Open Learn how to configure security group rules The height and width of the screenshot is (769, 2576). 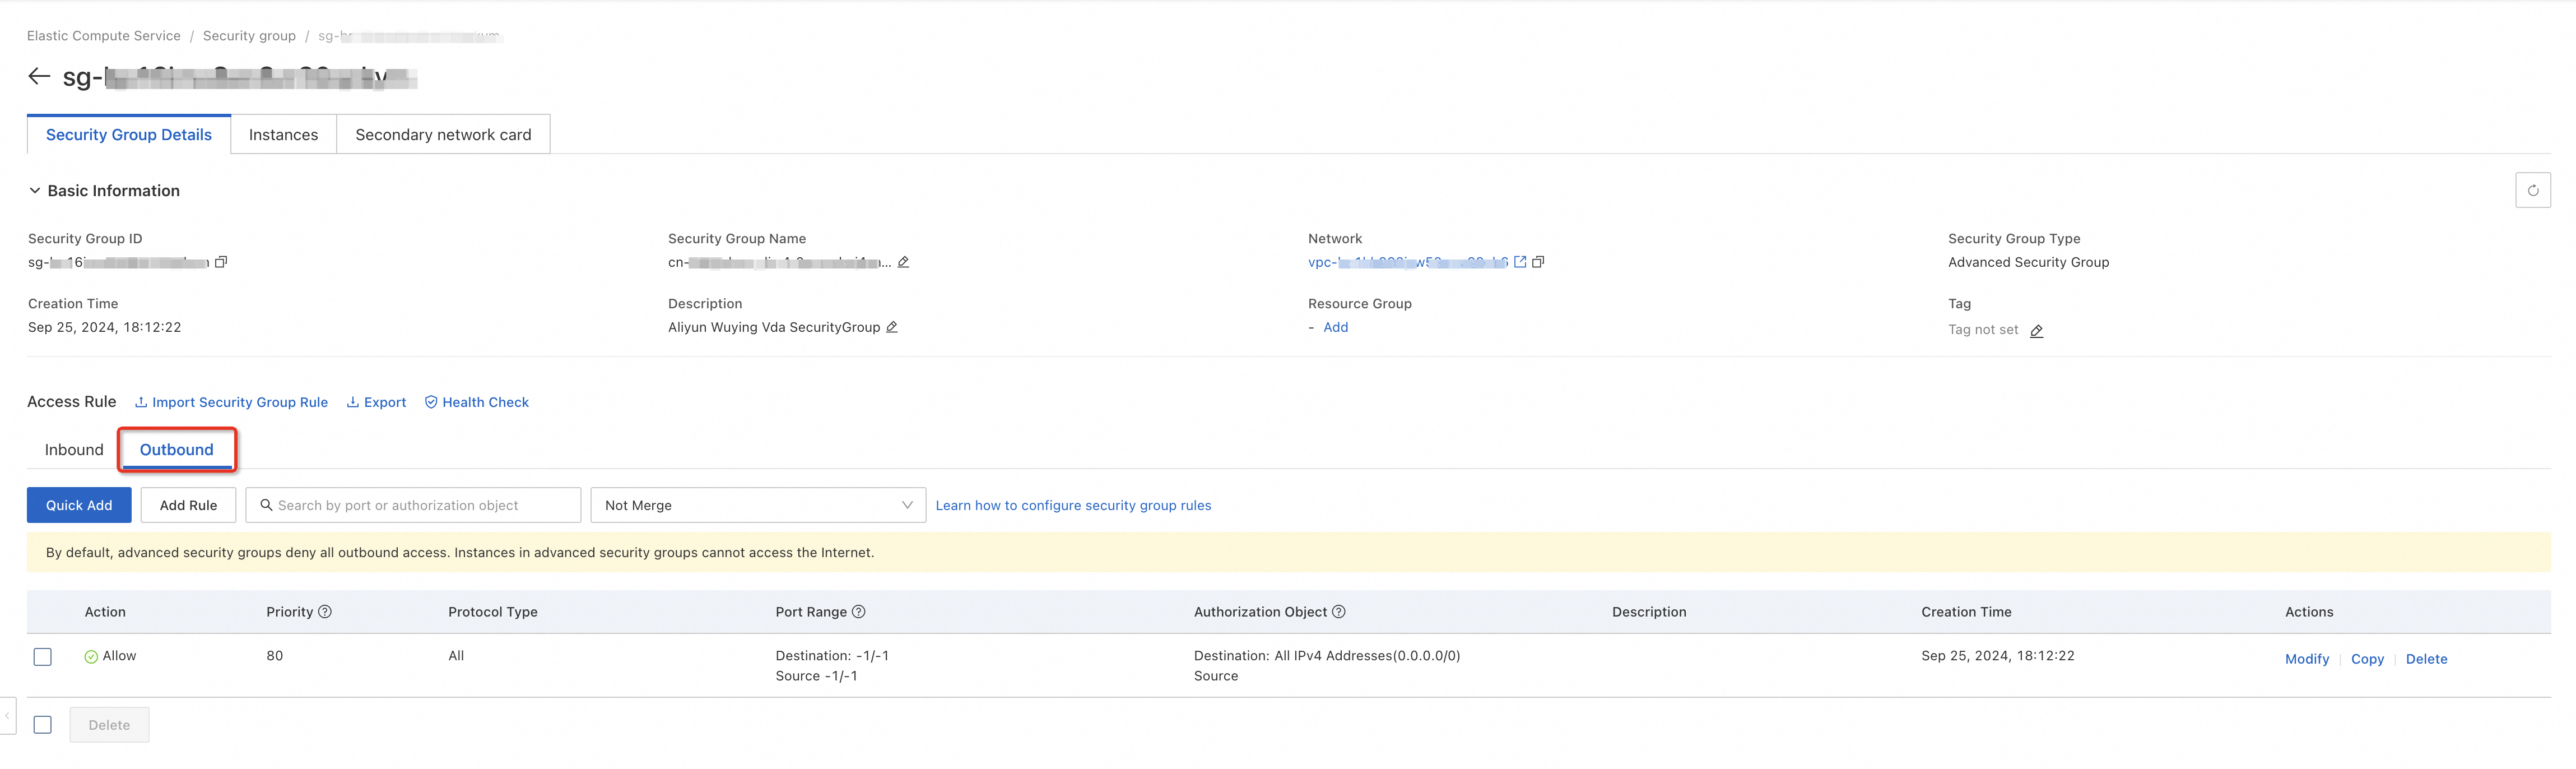1073,506
